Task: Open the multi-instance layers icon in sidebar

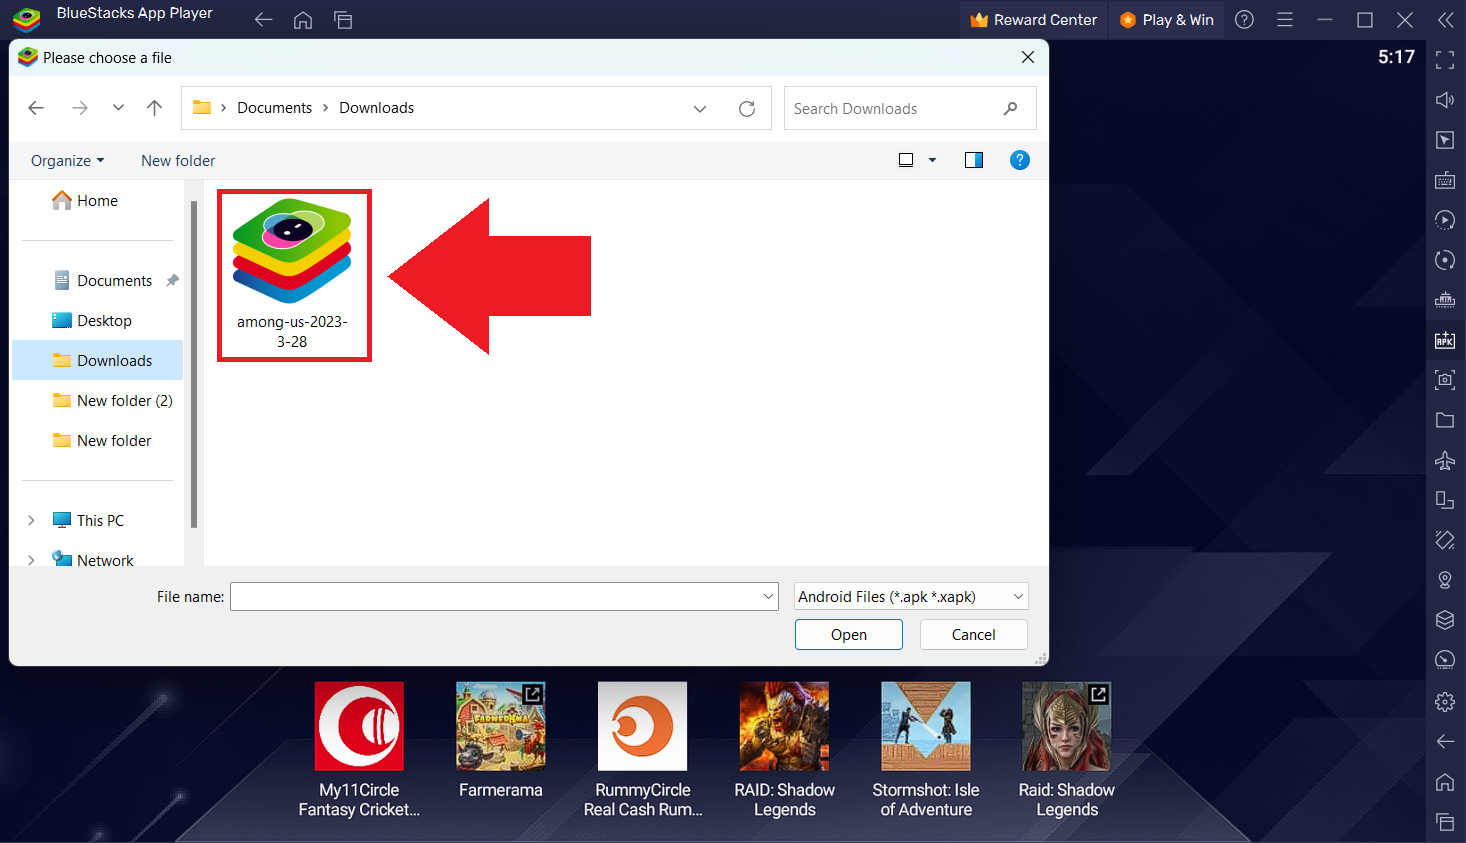Action: 1445,620
